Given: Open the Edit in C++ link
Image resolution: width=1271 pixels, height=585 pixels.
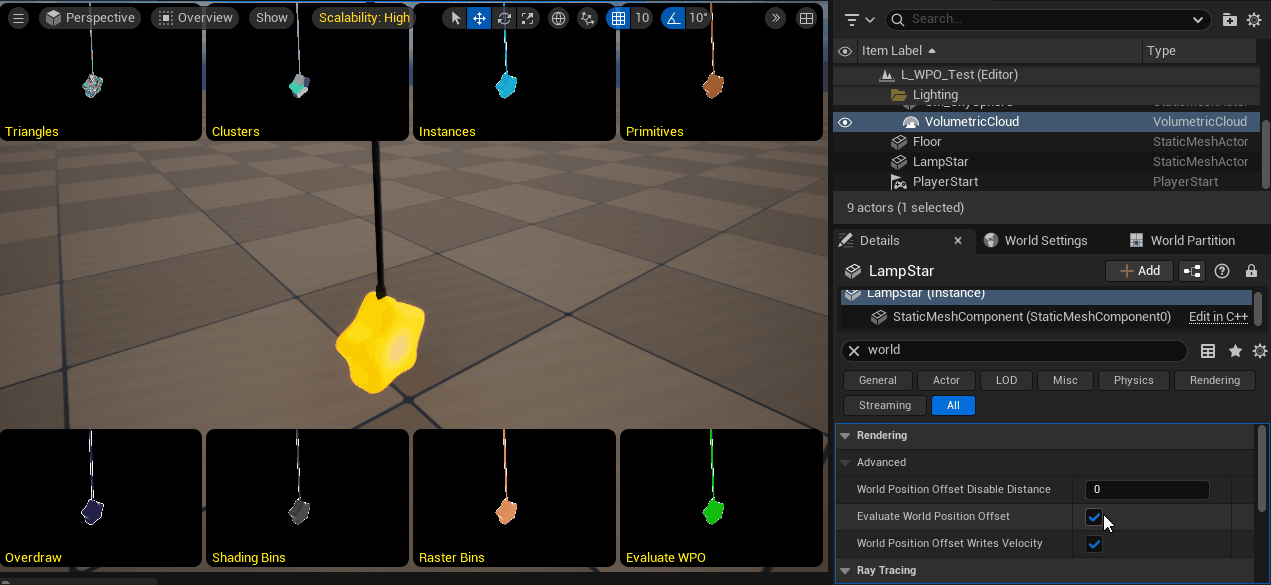Looking at the screenshot, I should (x=1218, y=317).
